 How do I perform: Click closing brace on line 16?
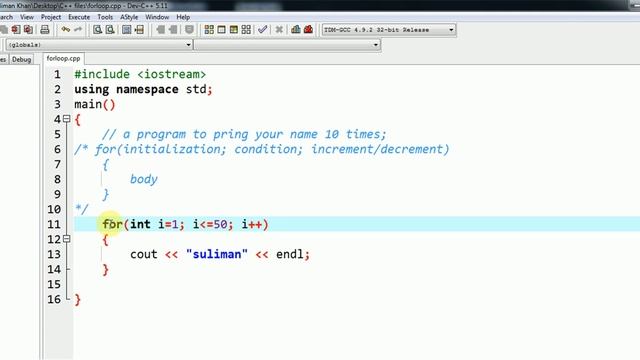(78, 300)
